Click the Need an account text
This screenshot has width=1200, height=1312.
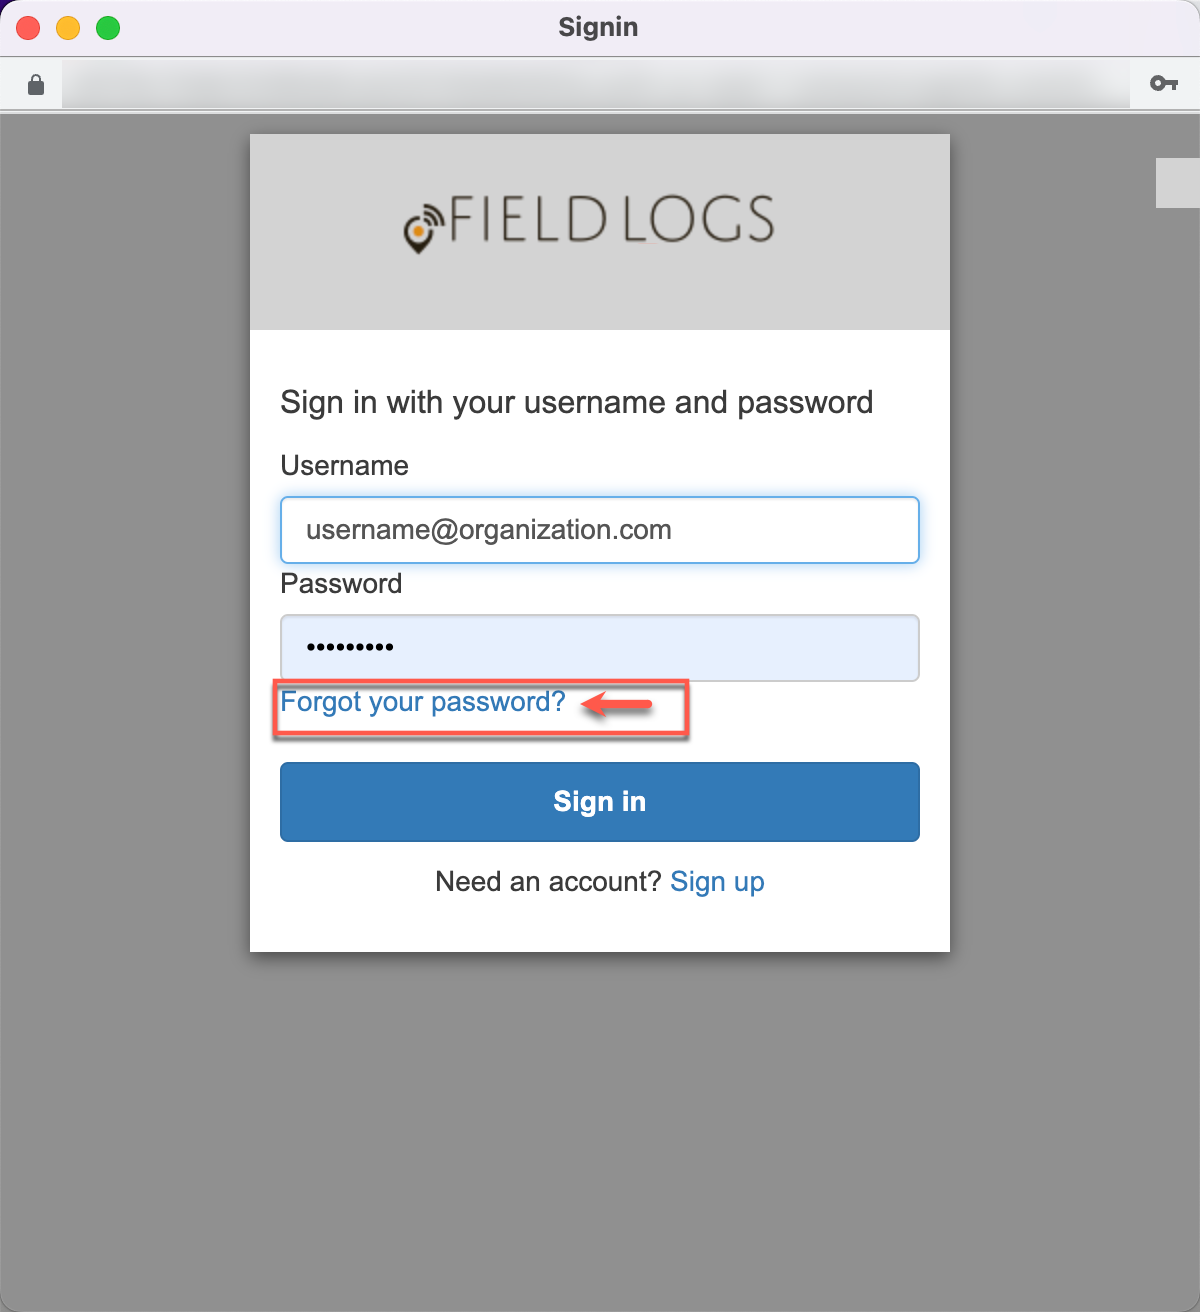pos(548,882)
